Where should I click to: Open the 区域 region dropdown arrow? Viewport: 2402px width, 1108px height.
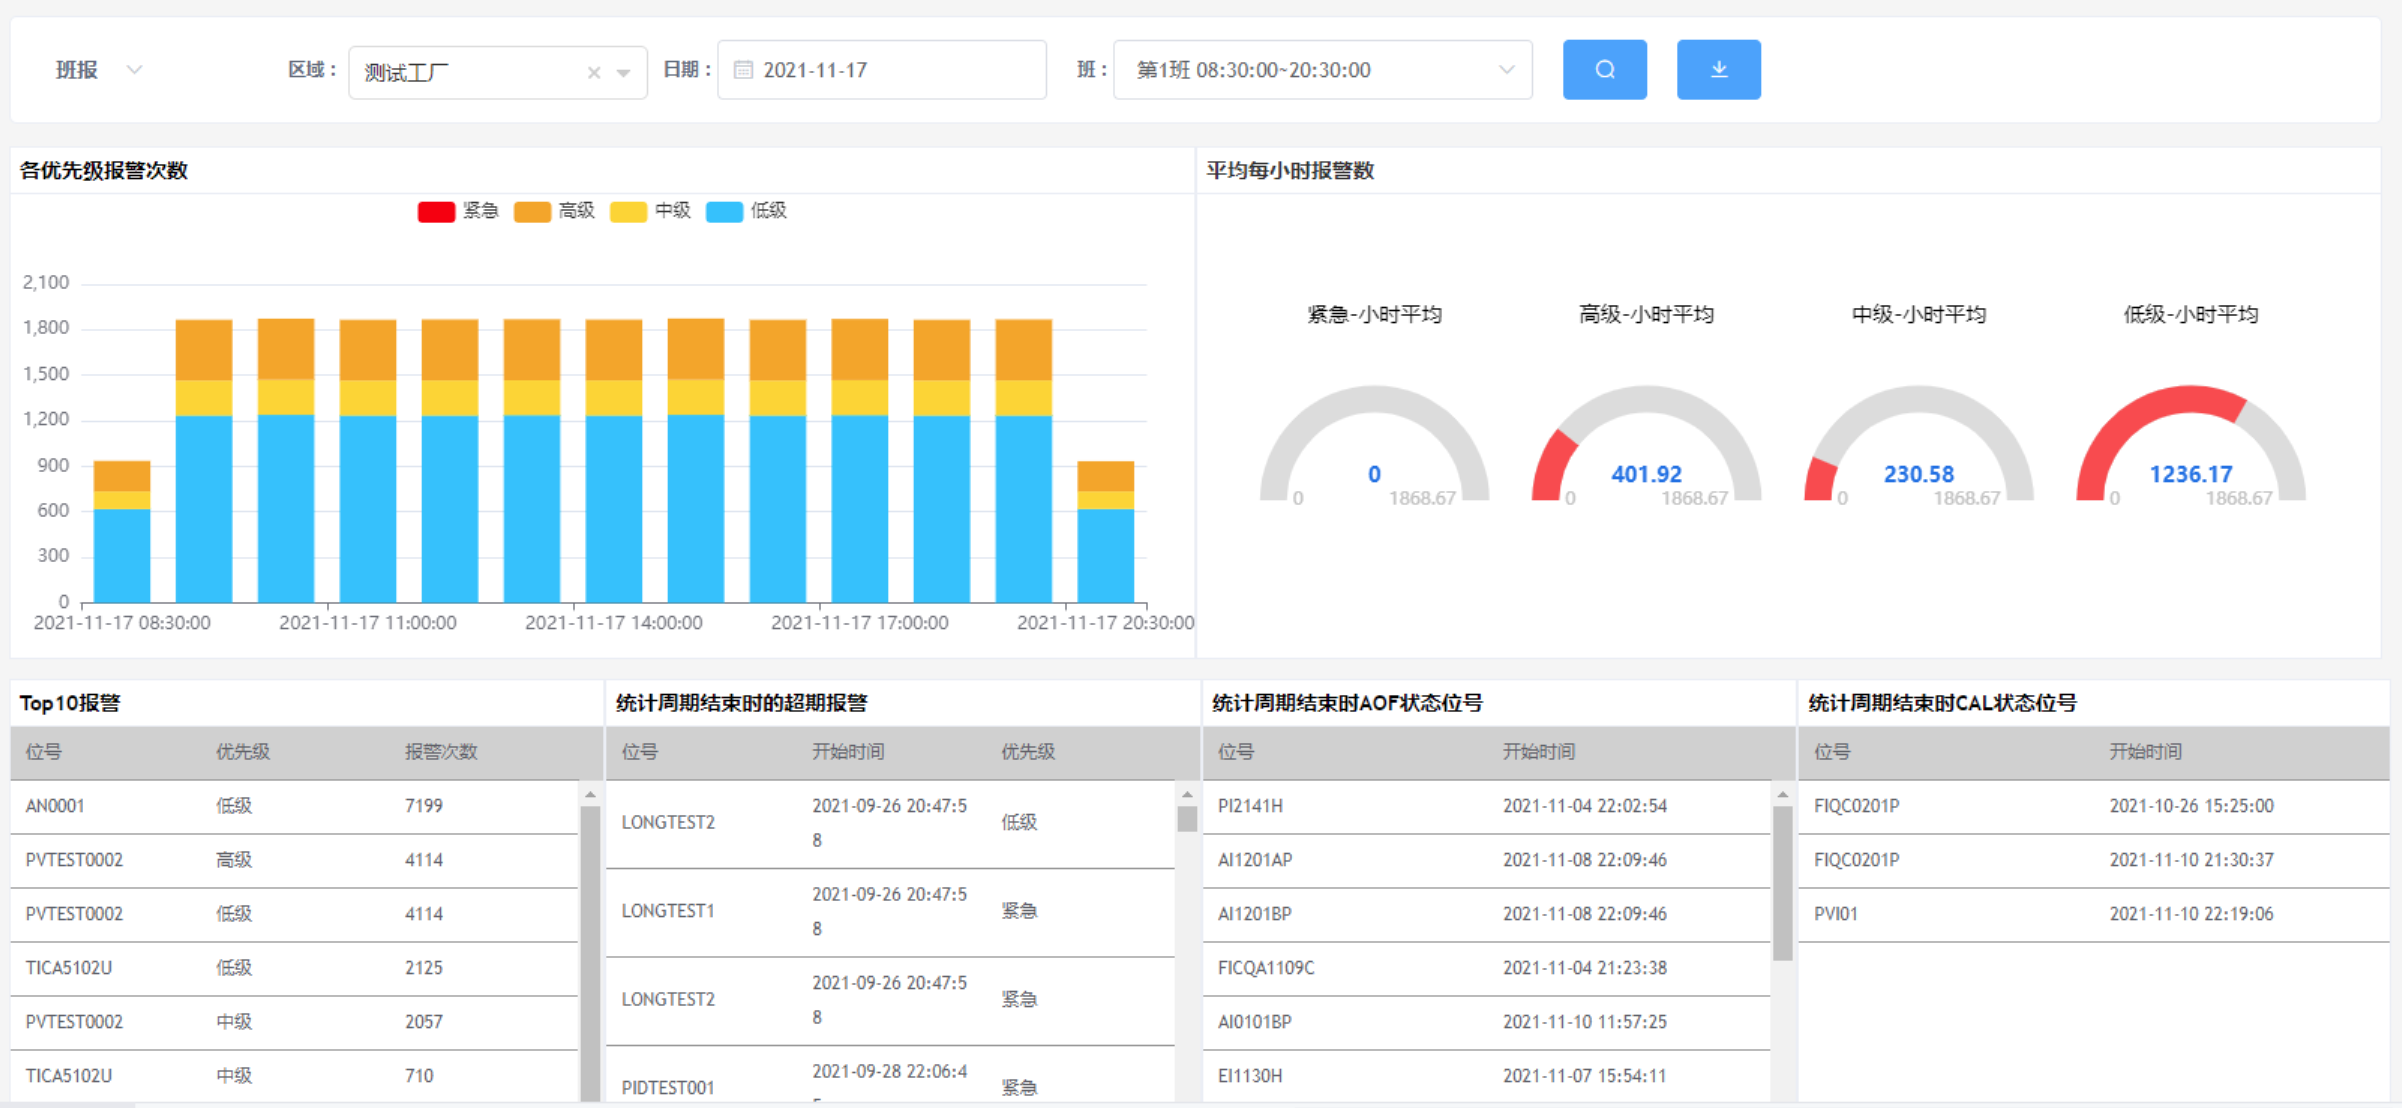click(x=624, y=73)
